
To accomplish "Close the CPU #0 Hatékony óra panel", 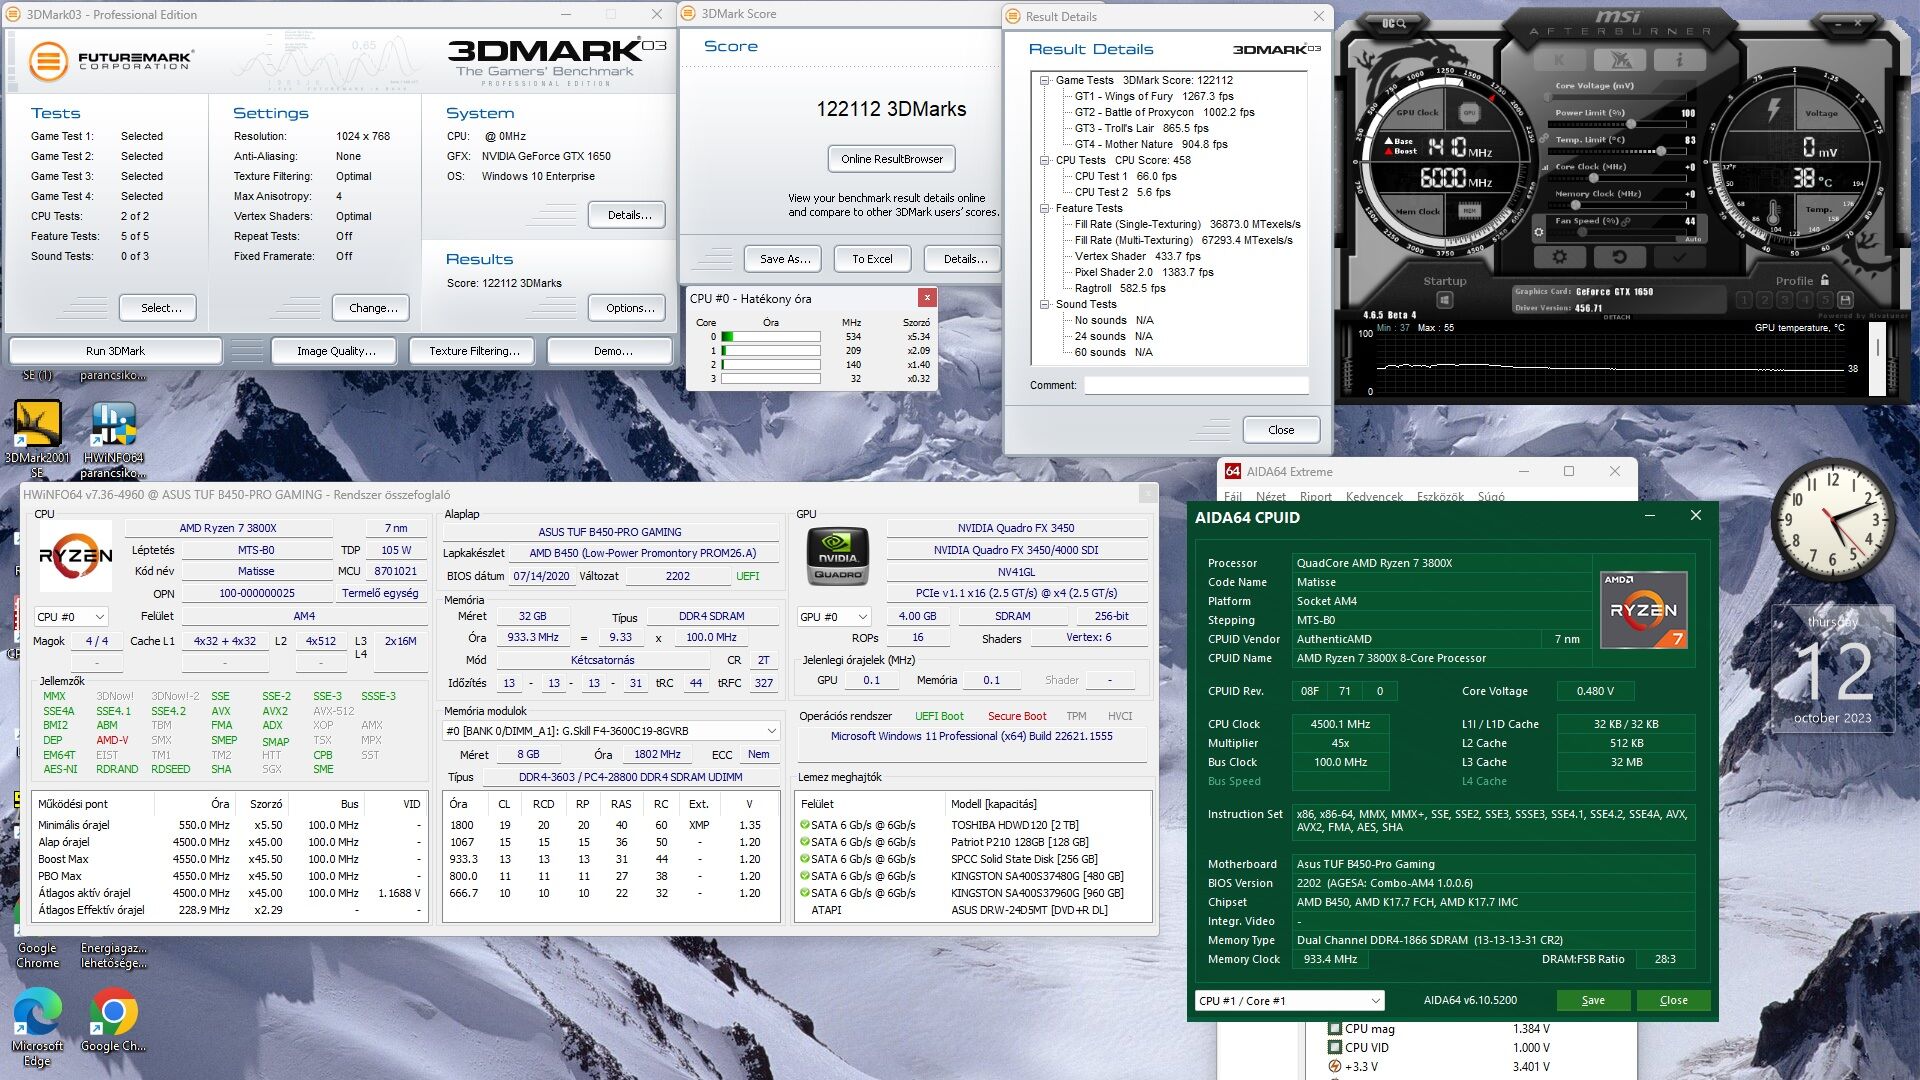I will point(927,298).
